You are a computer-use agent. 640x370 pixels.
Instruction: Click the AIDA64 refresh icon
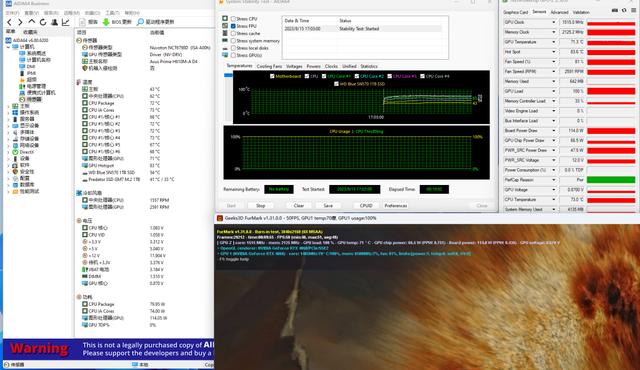coord(43,22)
